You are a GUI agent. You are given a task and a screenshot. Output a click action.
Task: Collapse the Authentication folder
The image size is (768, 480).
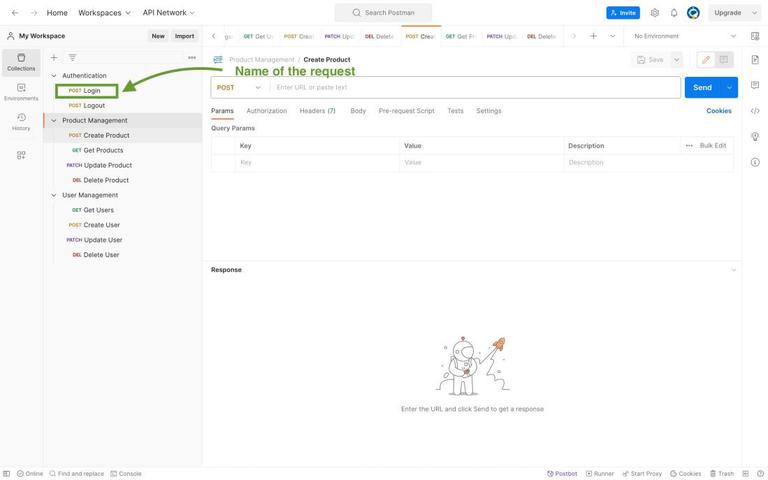pyautogui.click(x=54, y=76)
